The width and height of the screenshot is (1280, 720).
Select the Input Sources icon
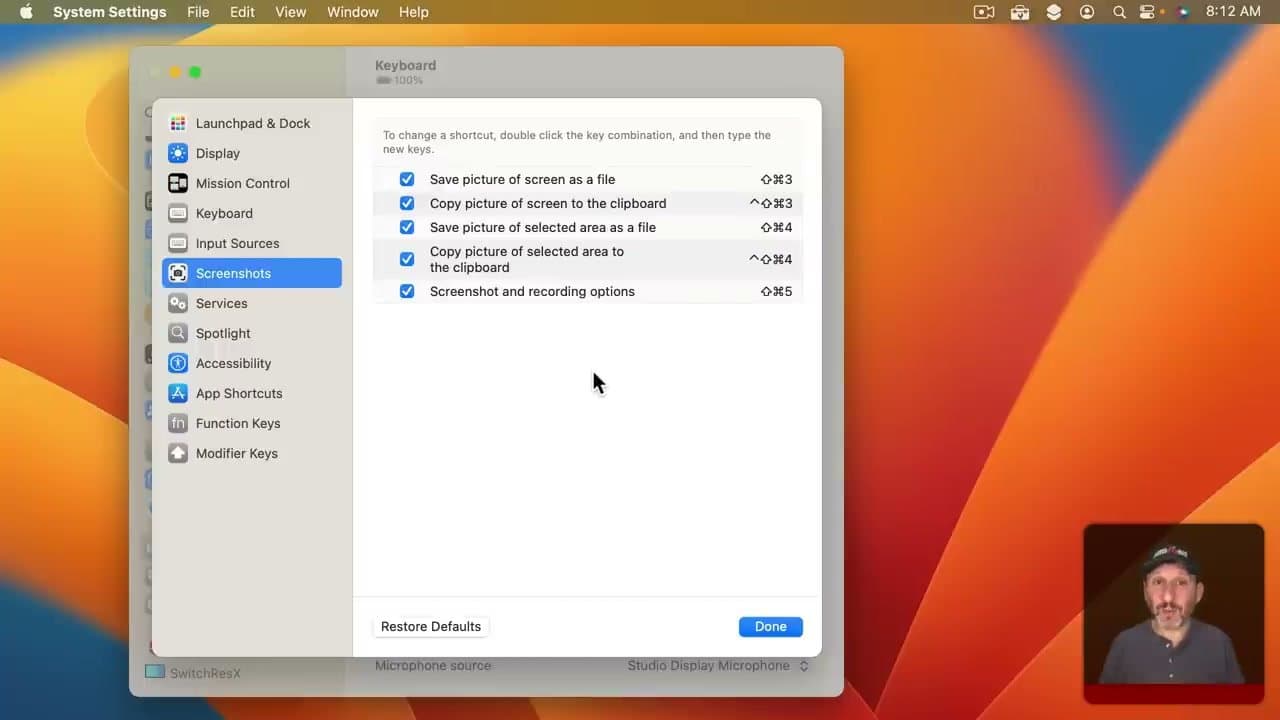point(178,243)
